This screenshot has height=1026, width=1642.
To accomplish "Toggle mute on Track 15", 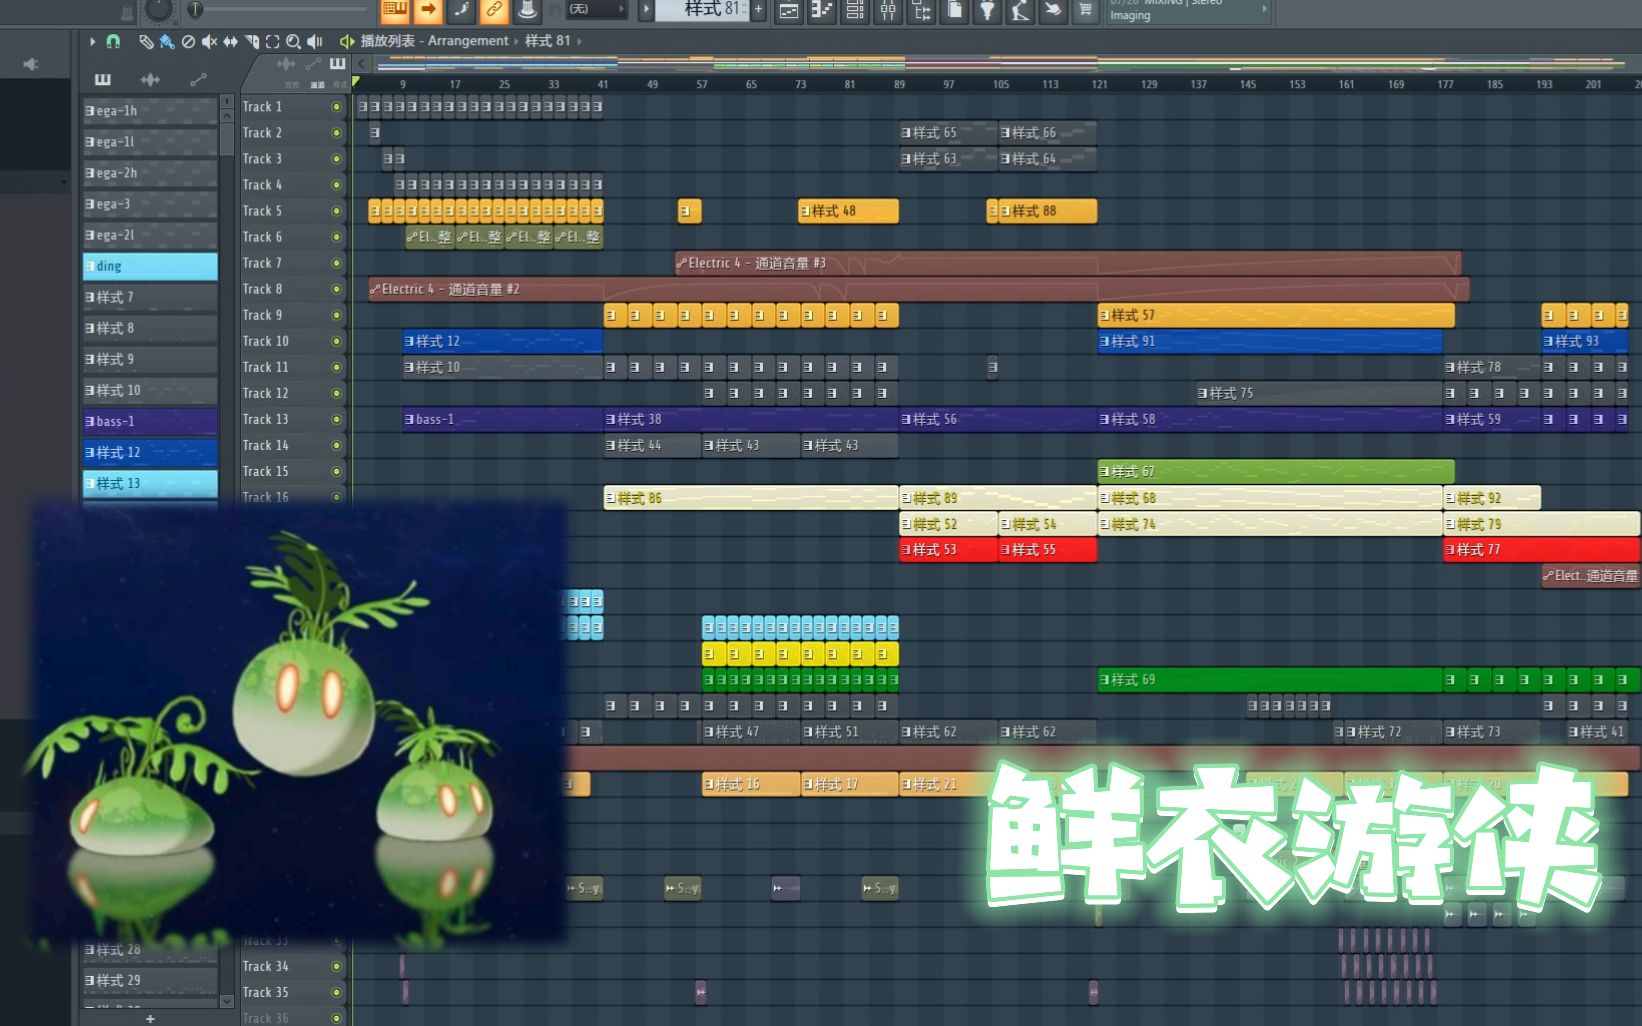I will (336, 471).
